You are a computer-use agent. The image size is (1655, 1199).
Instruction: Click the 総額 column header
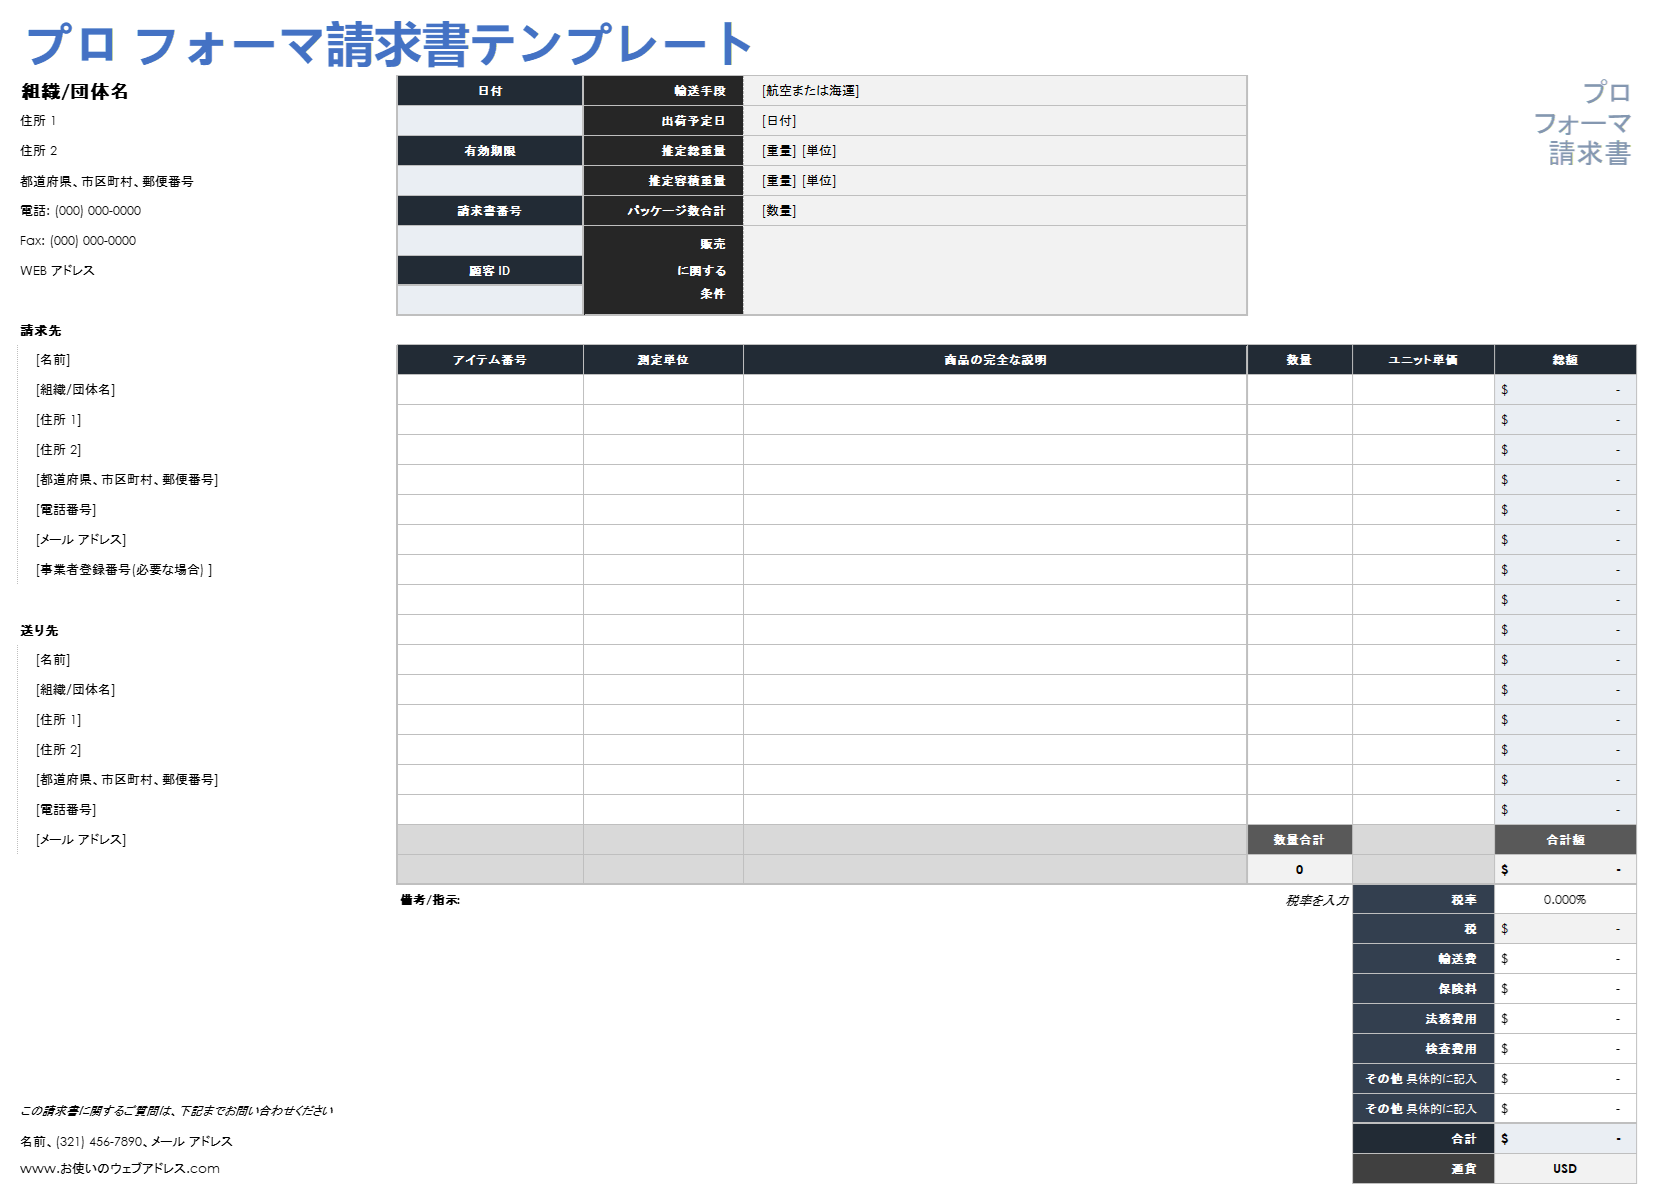1565,359
